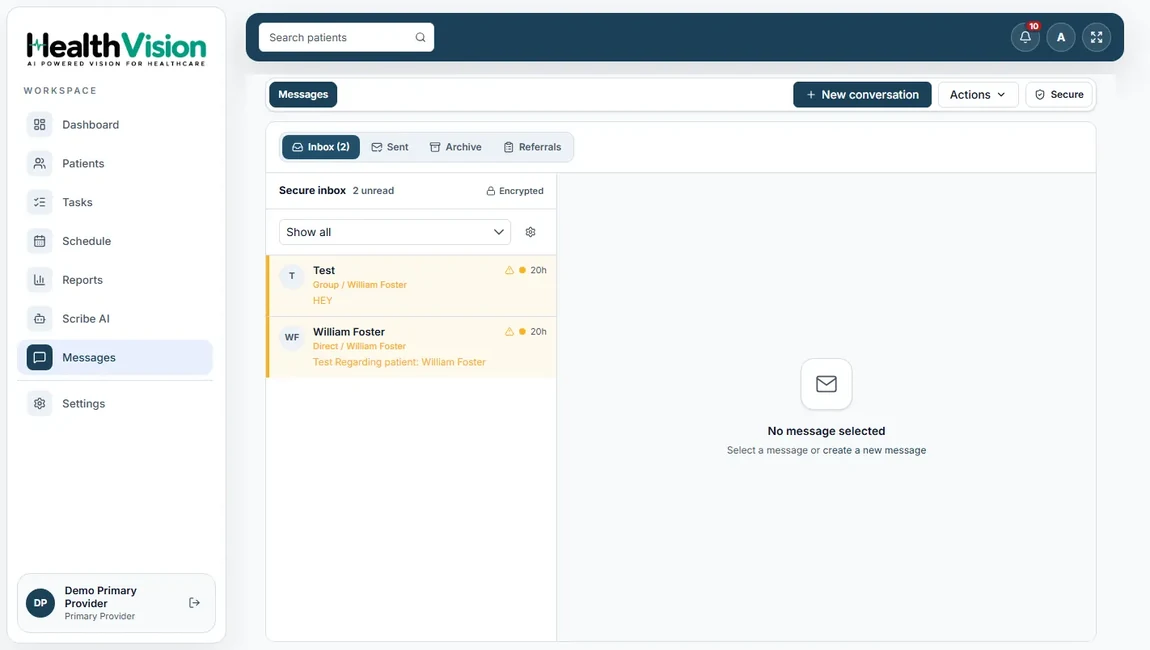This screenshot has height=650, width=1150.
Task: Click the Demo Primary Provider profile card
Action: tap(116, 603)
